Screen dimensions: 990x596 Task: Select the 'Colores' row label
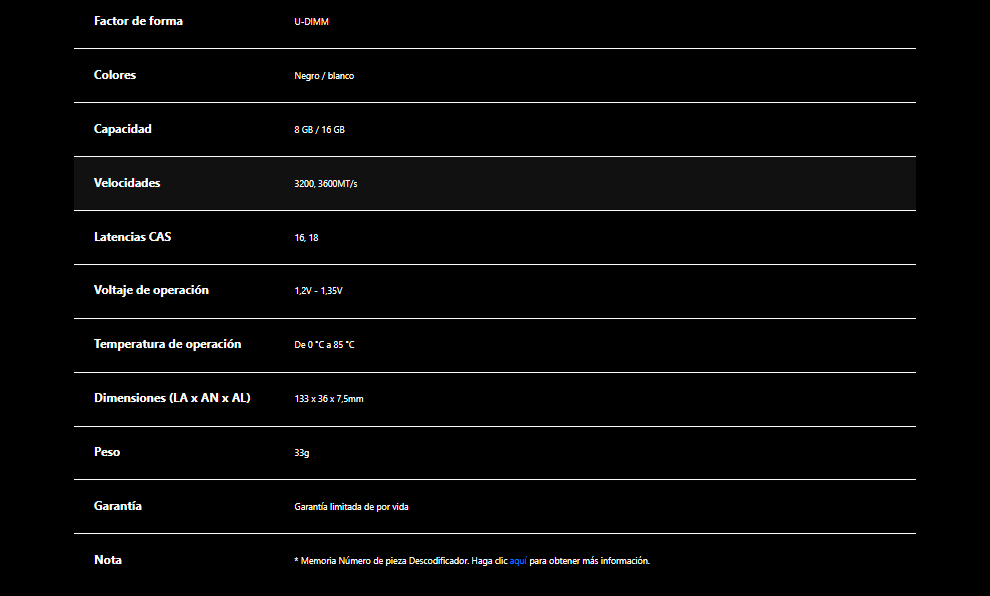115,75
